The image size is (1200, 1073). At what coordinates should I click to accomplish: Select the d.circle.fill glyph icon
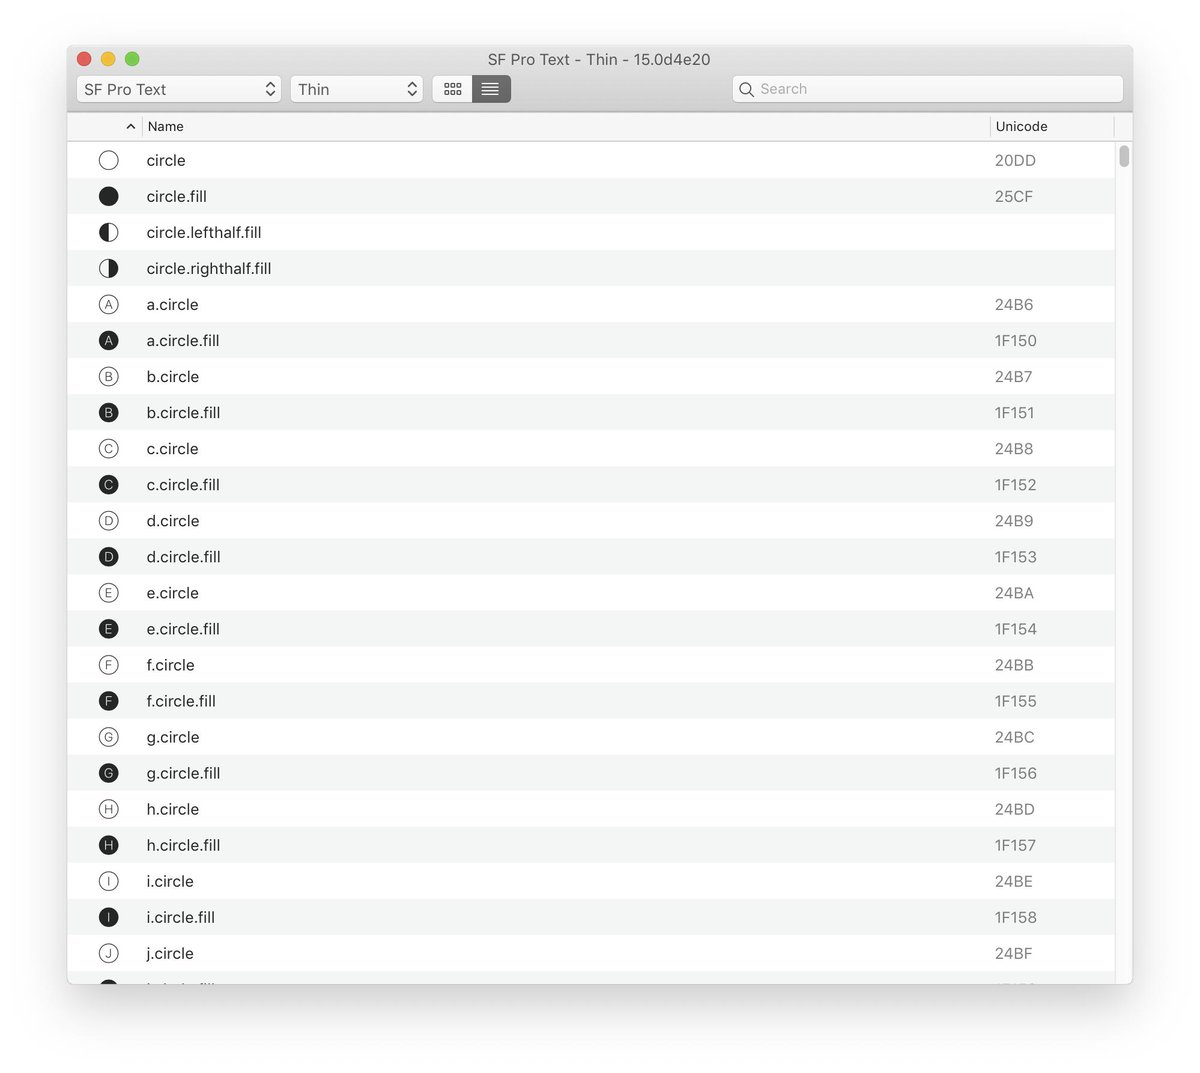[x=109, y=556]
